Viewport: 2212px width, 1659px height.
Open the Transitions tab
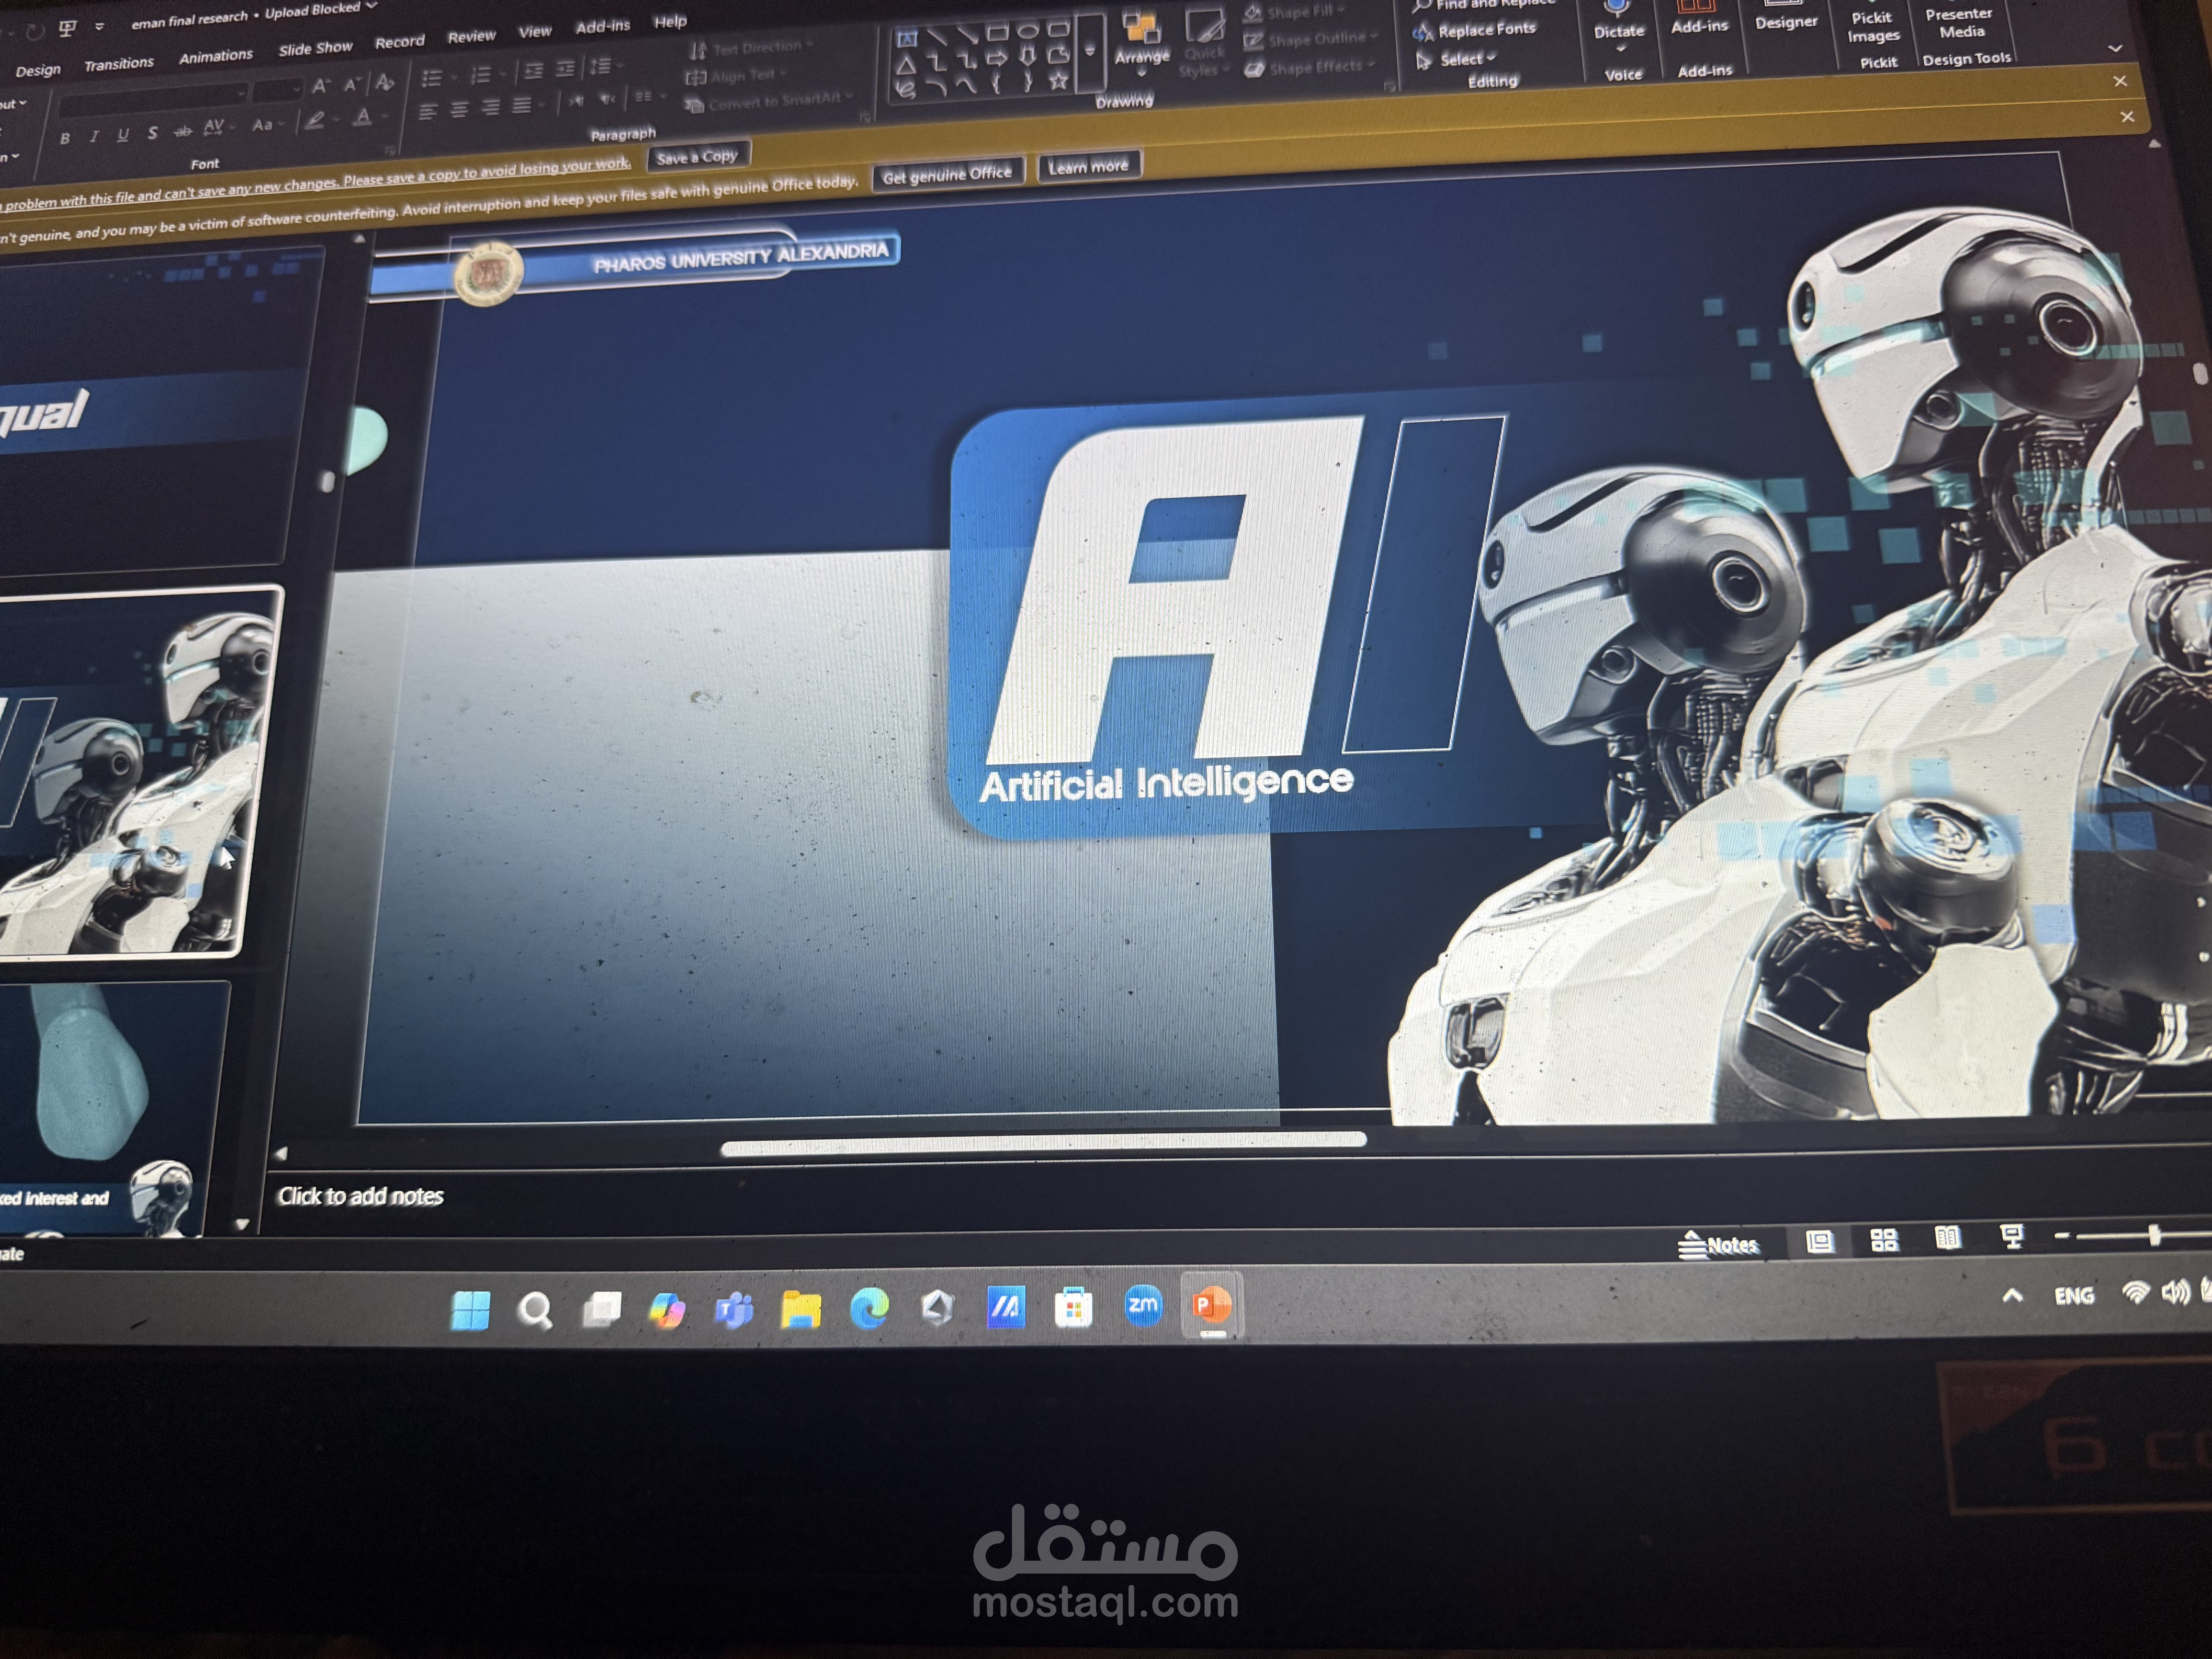click(119, 64)
